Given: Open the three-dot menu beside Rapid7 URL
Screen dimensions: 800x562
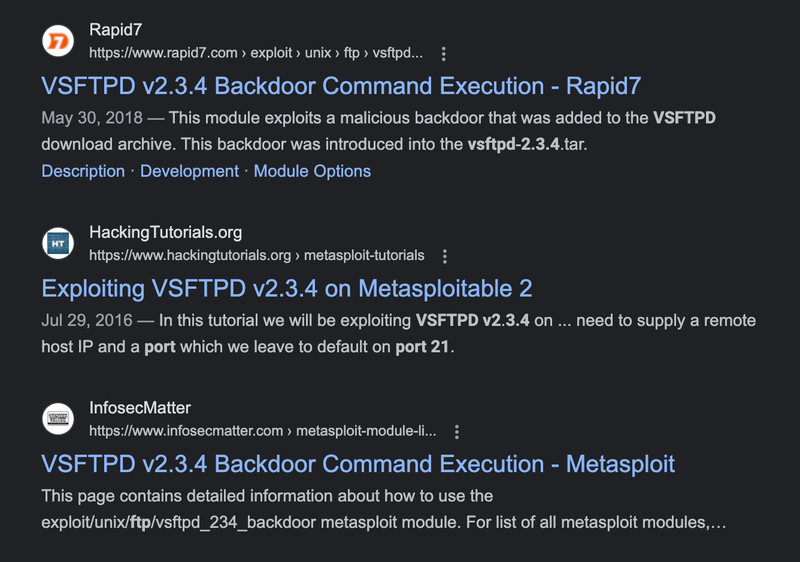Looking at the screenshot, I should (x=444, y=53).
